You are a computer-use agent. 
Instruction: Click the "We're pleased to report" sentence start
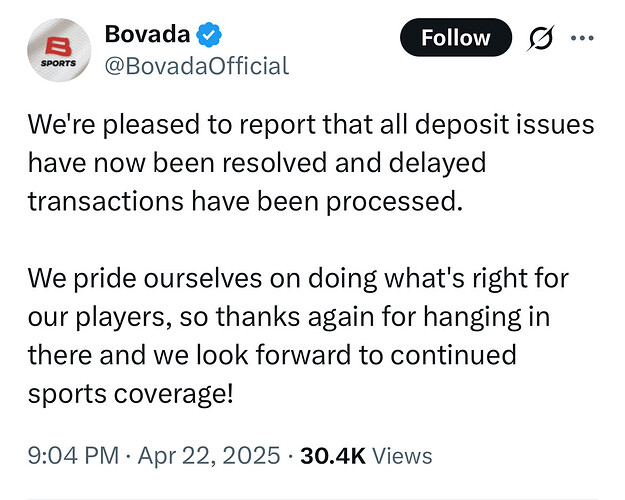(x=130, y=126)
